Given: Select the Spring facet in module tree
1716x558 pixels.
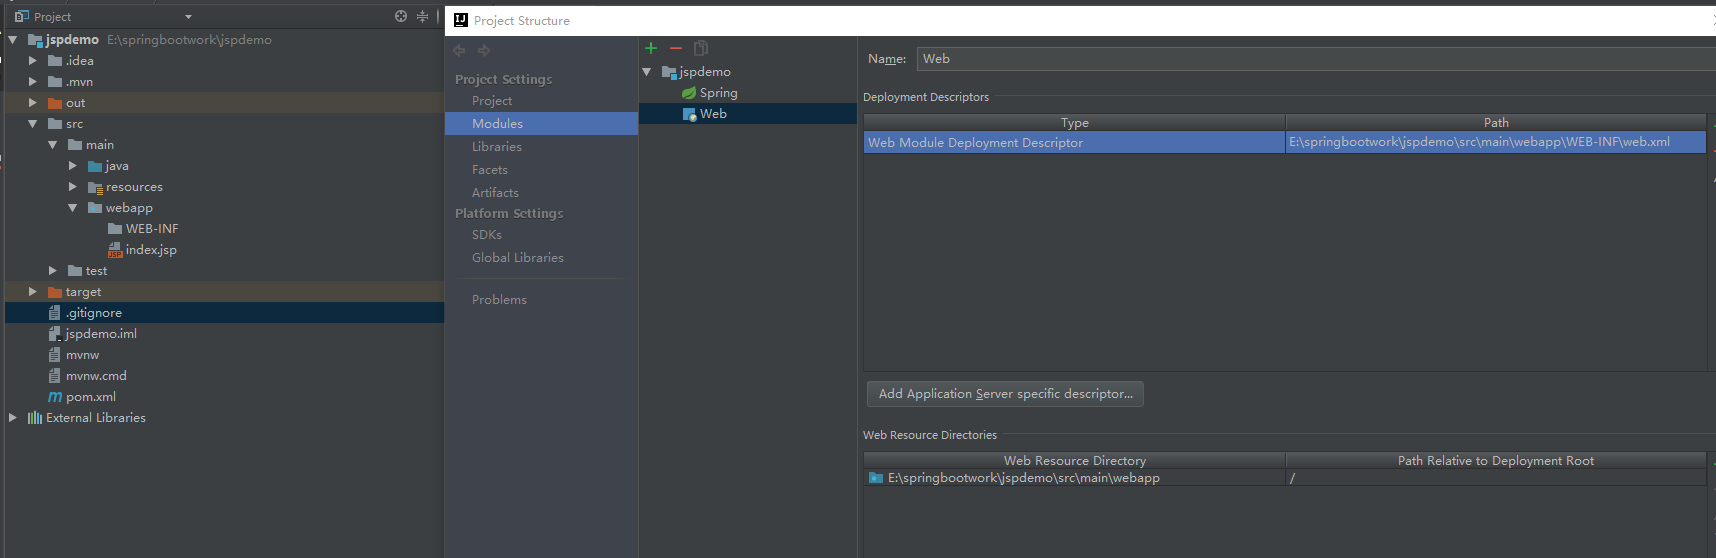Looking at the screenshot, I should point(718,93).
